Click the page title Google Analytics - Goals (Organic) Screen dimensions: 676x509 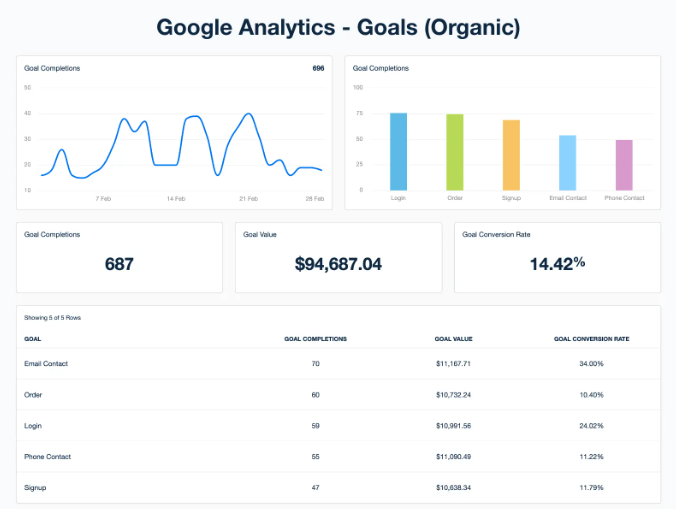click(338, 28)
